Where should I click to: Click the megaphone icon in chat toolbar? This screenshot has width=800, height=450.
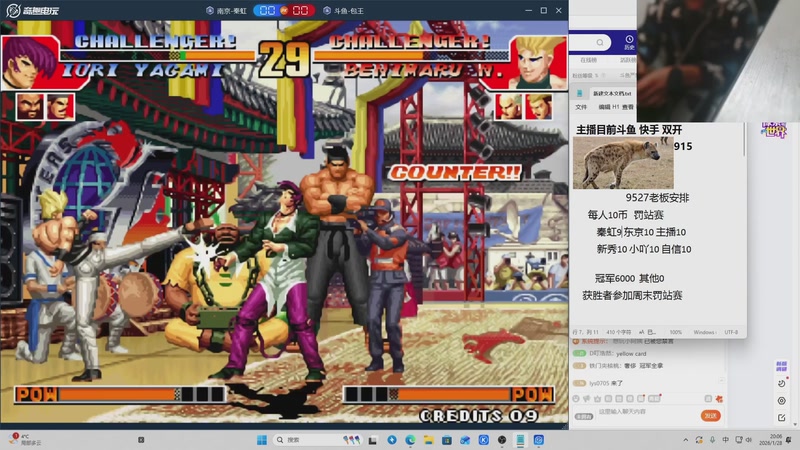(587, 398)
